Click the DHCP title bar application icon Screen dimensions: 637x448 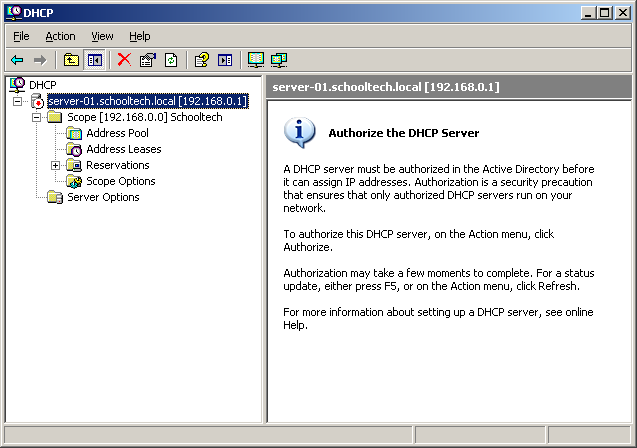[x=13, y=12]
